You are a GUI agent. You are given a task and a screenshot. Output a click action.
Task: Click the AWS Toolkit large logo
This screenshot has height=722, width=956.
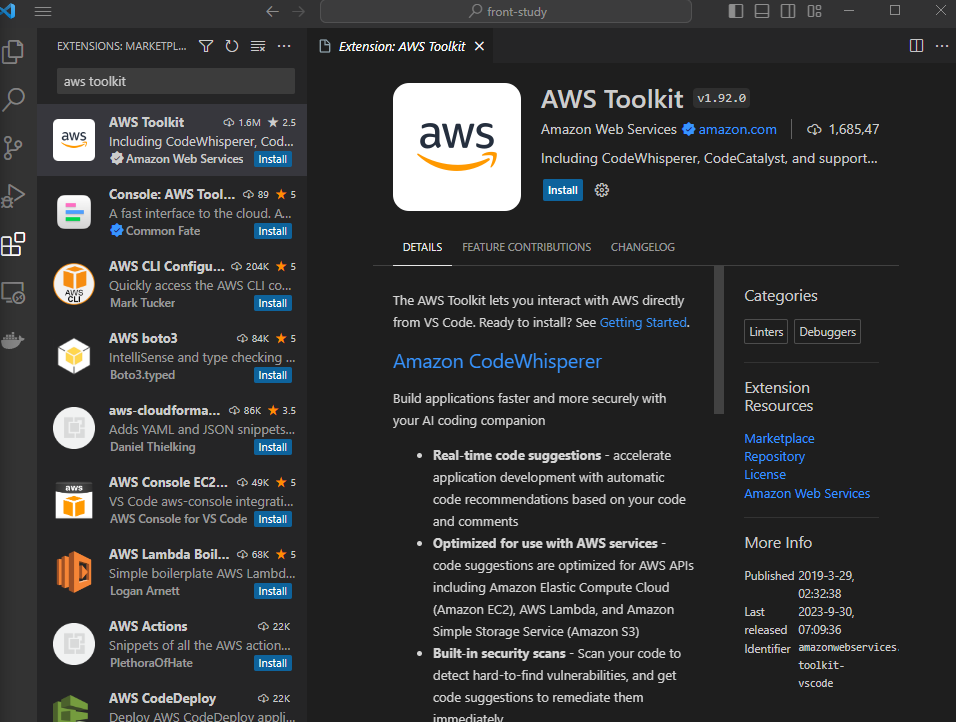click(457, 147)
